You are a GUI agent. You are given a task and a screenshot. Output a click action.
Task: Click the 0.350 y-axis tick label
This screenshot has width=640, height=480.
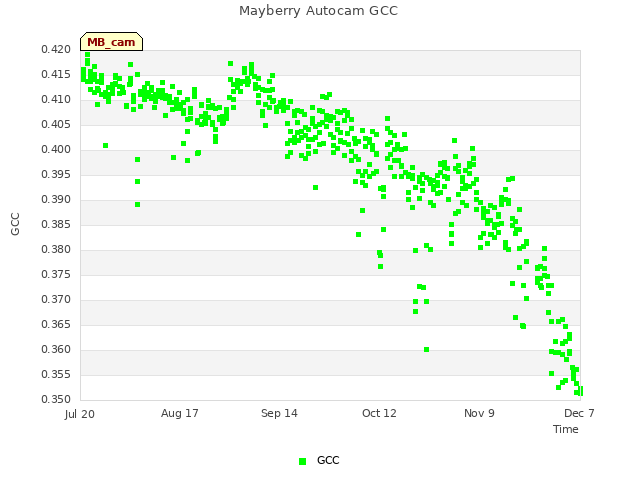coord(56,399)
